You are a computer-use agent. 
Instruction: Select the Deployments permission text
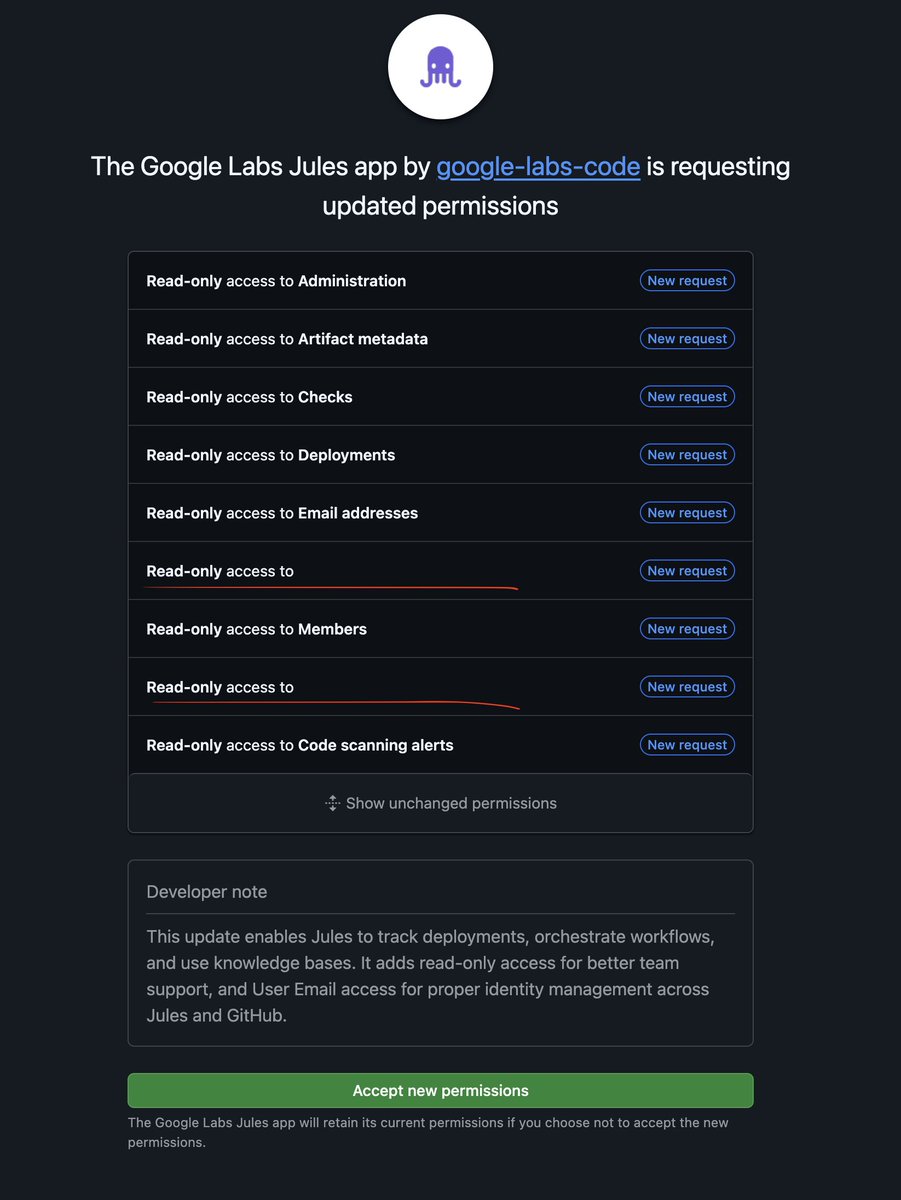(271, 455)
